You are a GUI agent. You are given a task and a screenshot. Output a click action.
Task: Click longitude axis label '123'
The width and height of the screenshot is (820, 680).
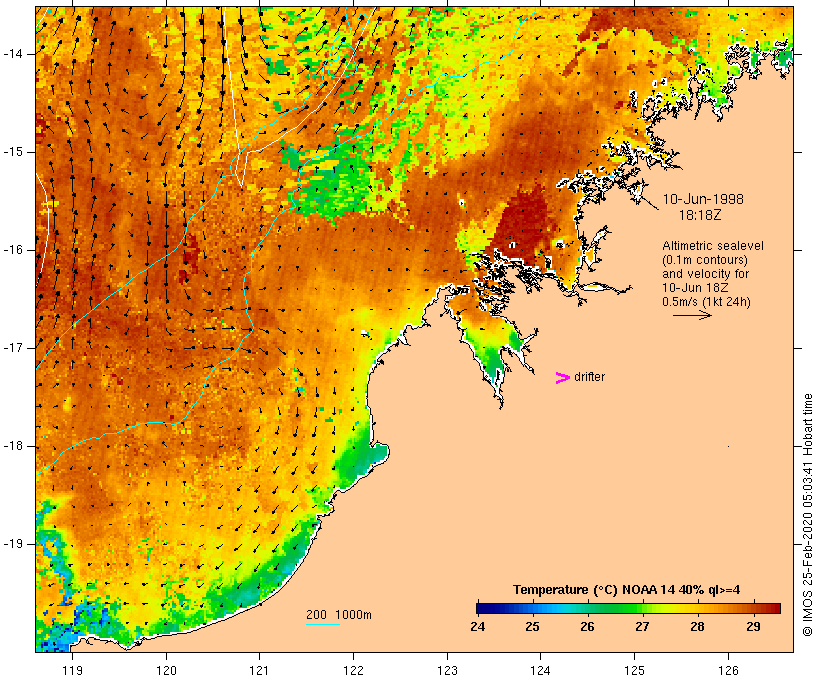click(x=447, y=670)
